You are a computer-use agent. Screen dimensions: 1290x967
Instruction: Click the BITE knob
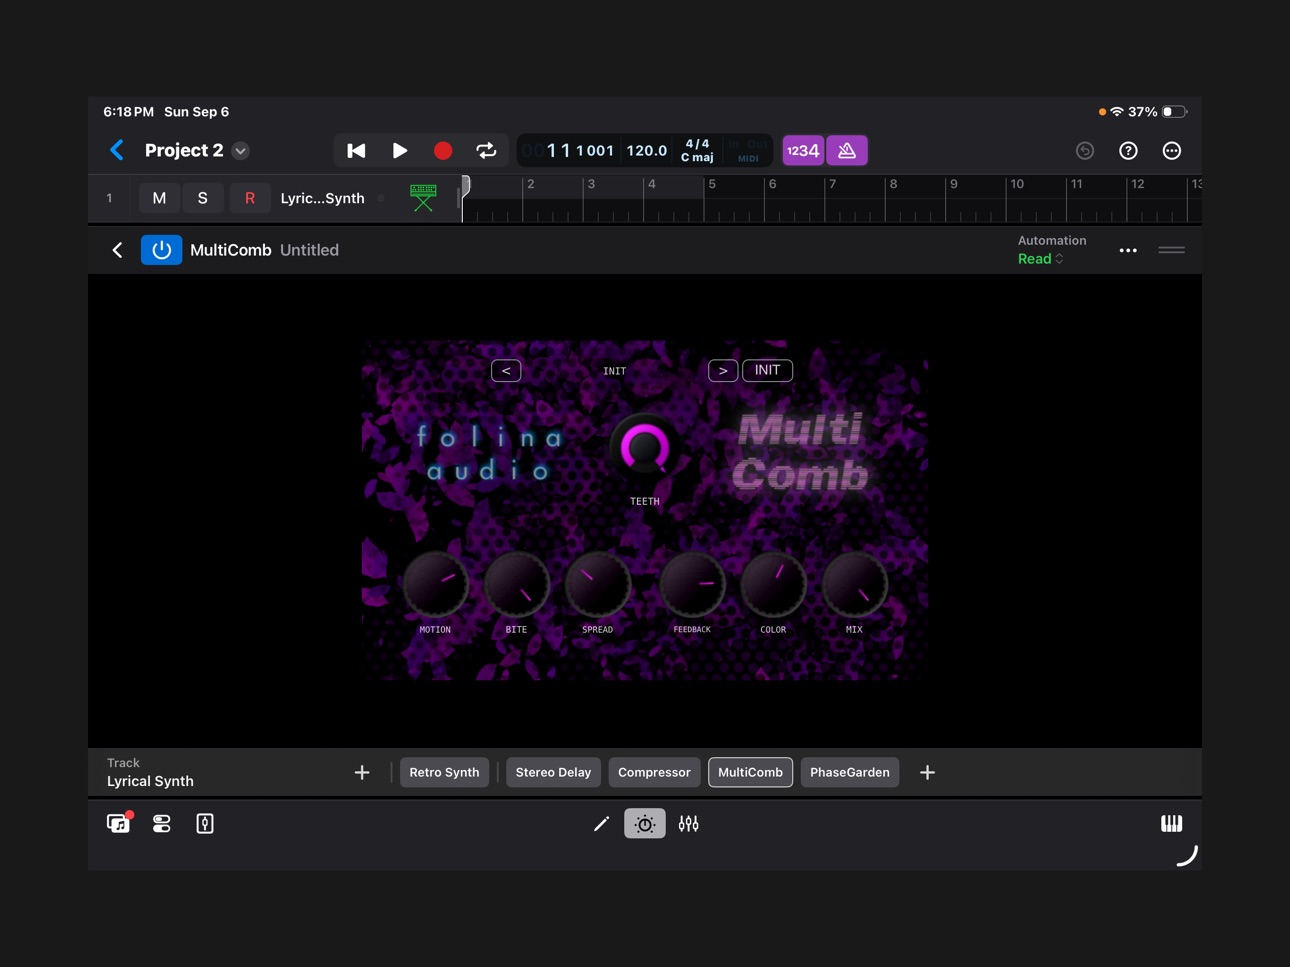coord(516,584)
